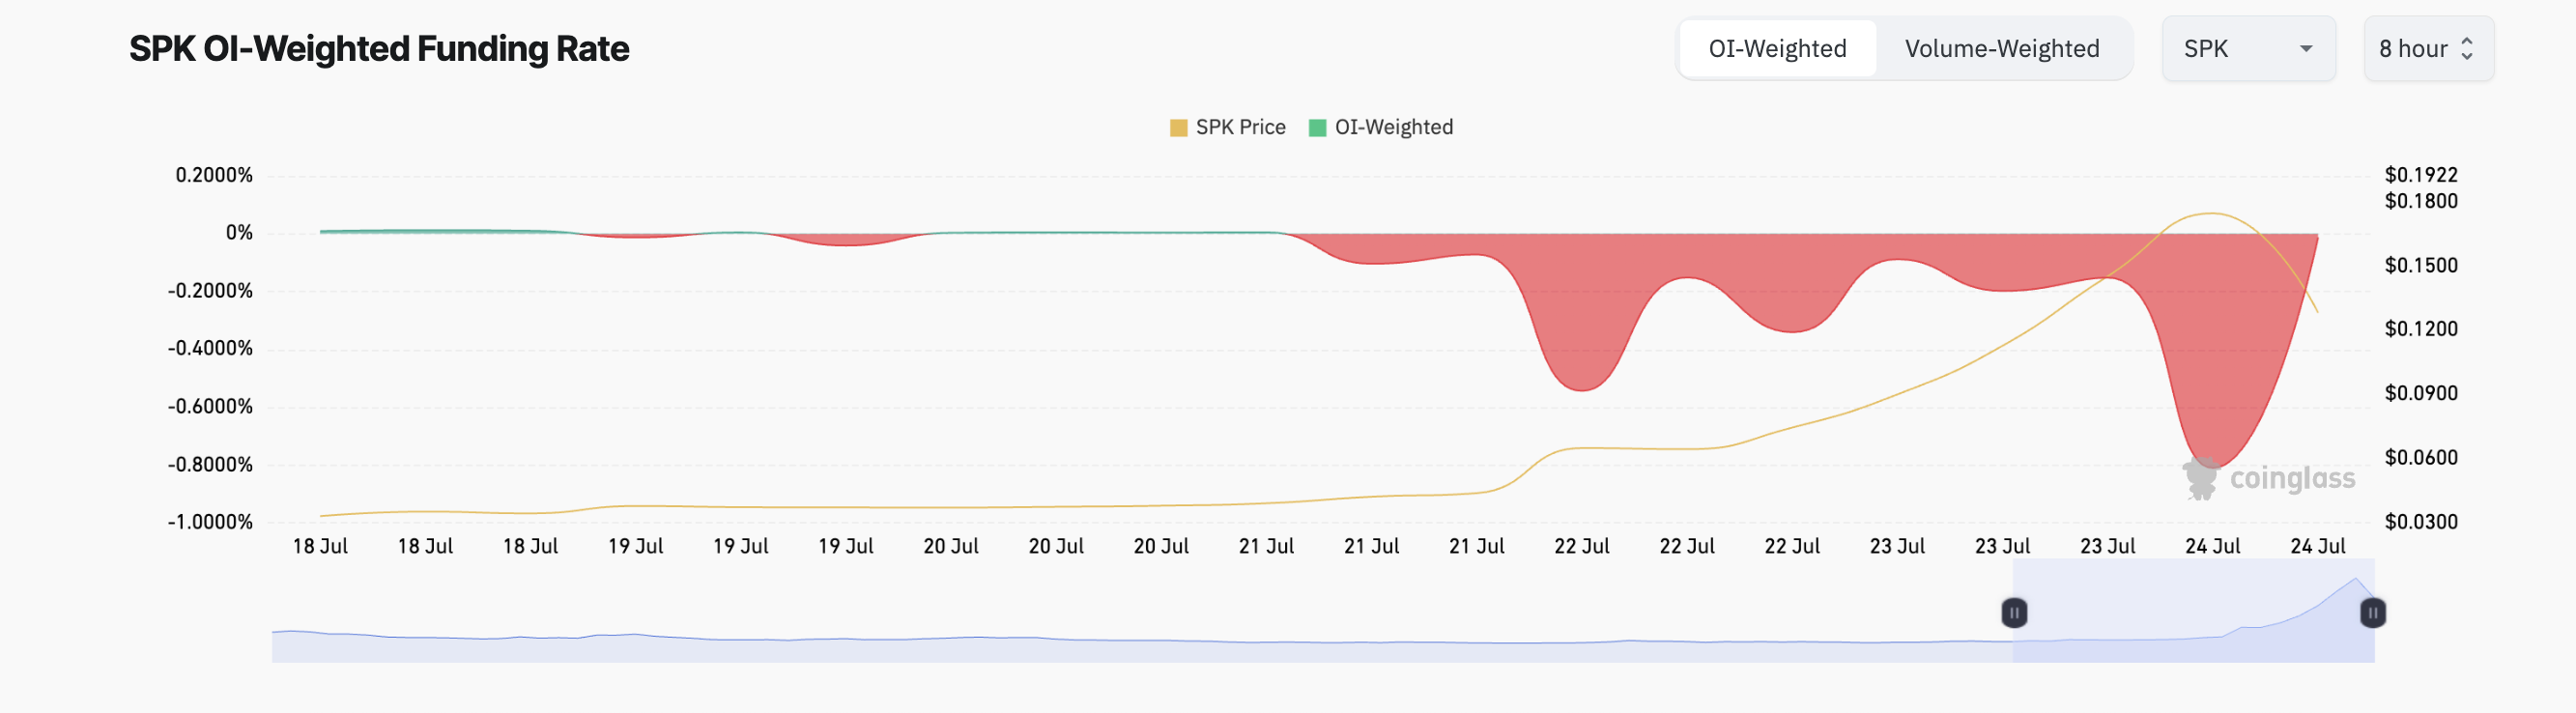The width and height of the screenshot is (2576, 713).
Task: Toggle the OI-Weighted series legend label
Action: tap(1393, 128)
